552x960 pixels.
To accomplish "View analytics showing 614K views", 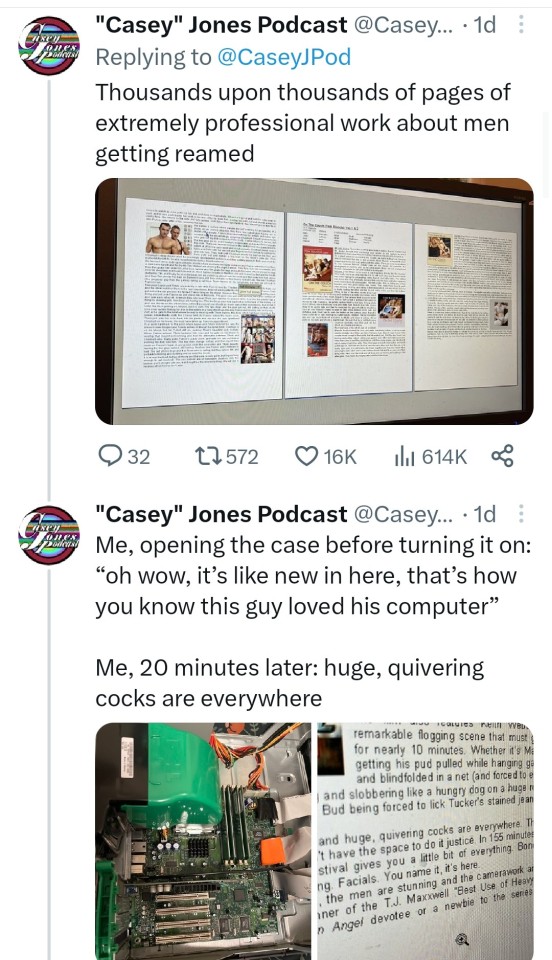I will pos(431,456).
